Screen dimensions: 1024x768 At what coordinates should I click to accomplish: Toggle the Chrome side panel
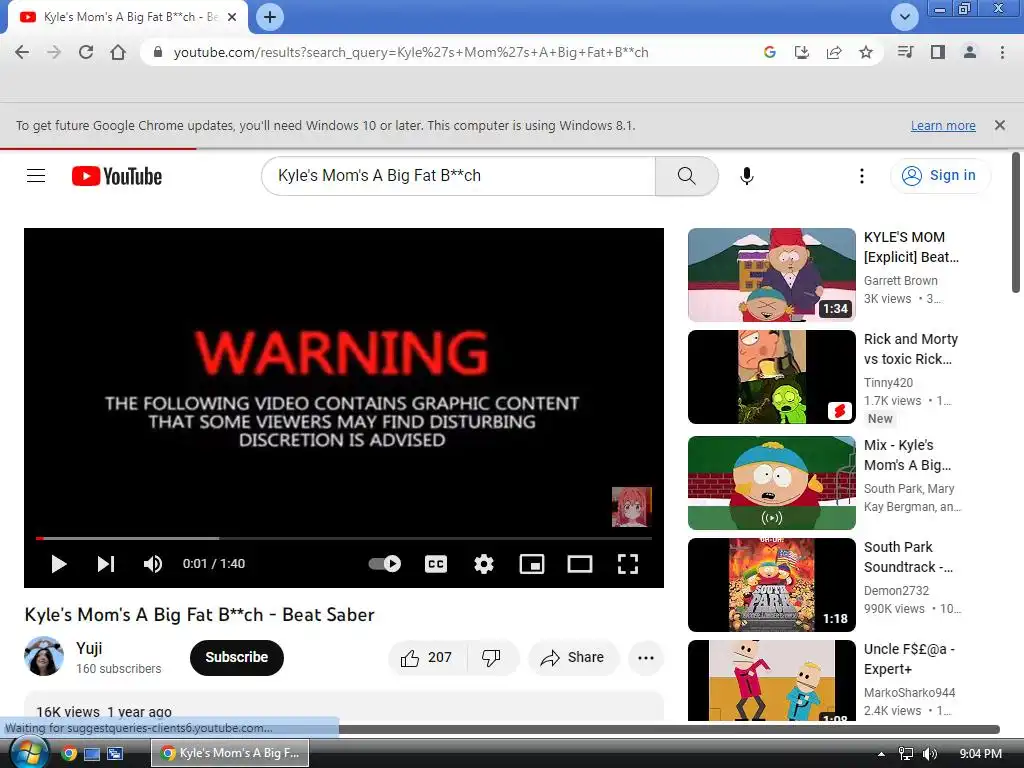click(x=938, y=52)
